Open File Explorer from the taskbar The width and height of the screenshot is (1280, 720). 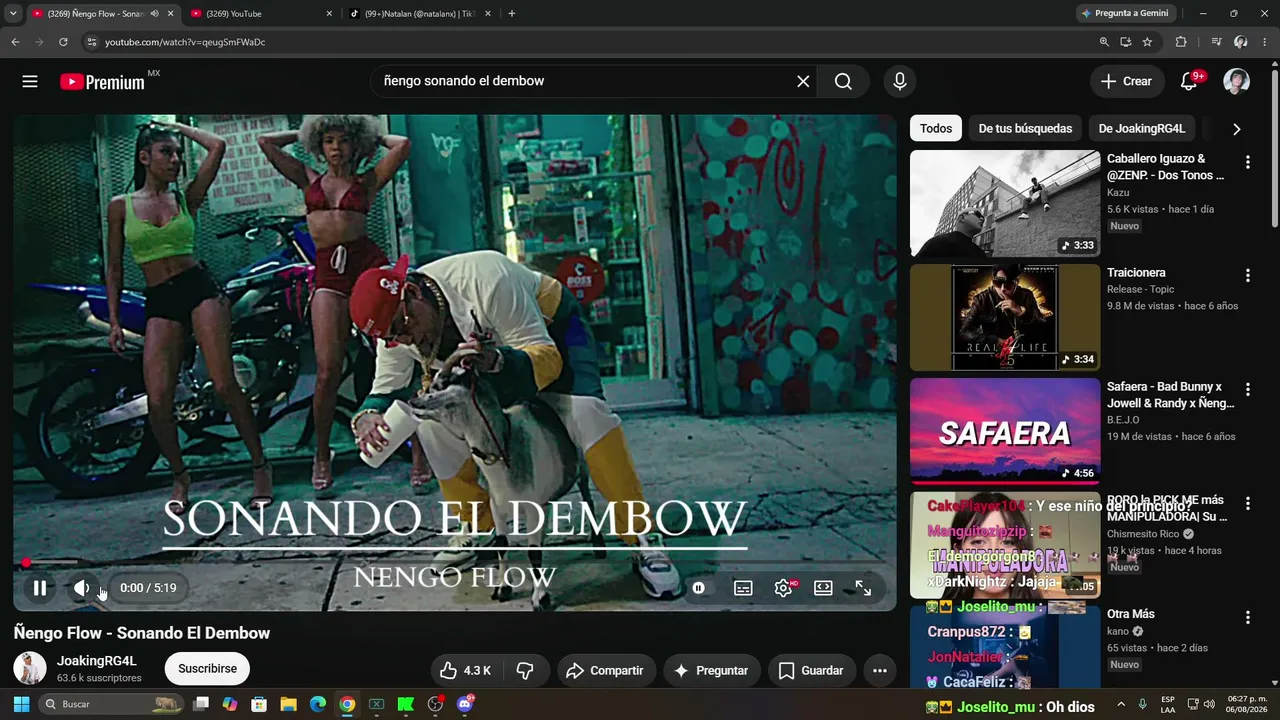click(x=289, y=704)
